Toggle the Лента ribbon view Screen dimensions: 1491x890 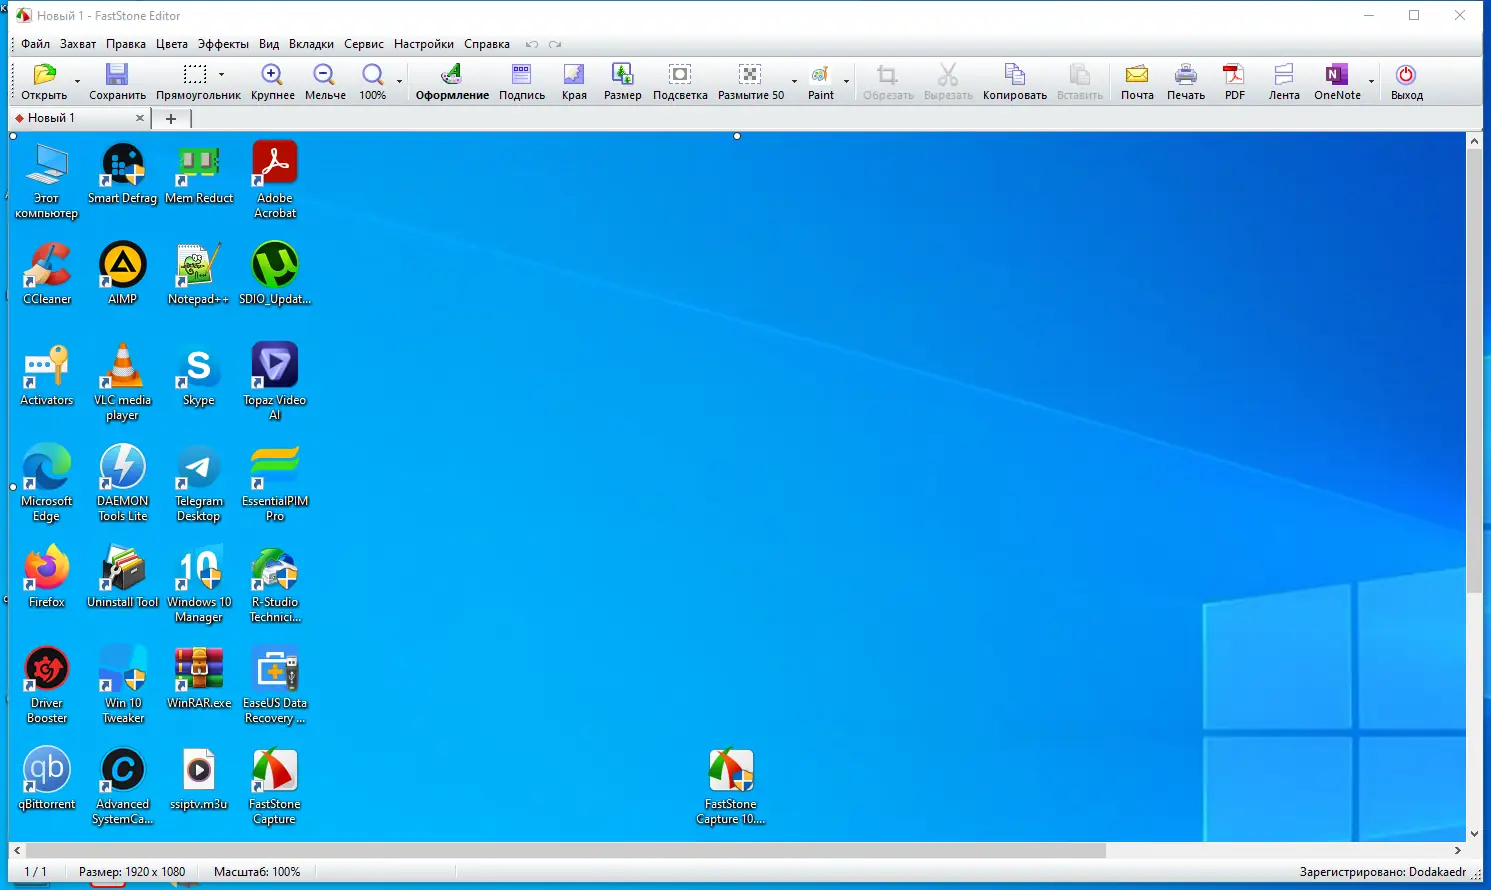point(1284,82)
